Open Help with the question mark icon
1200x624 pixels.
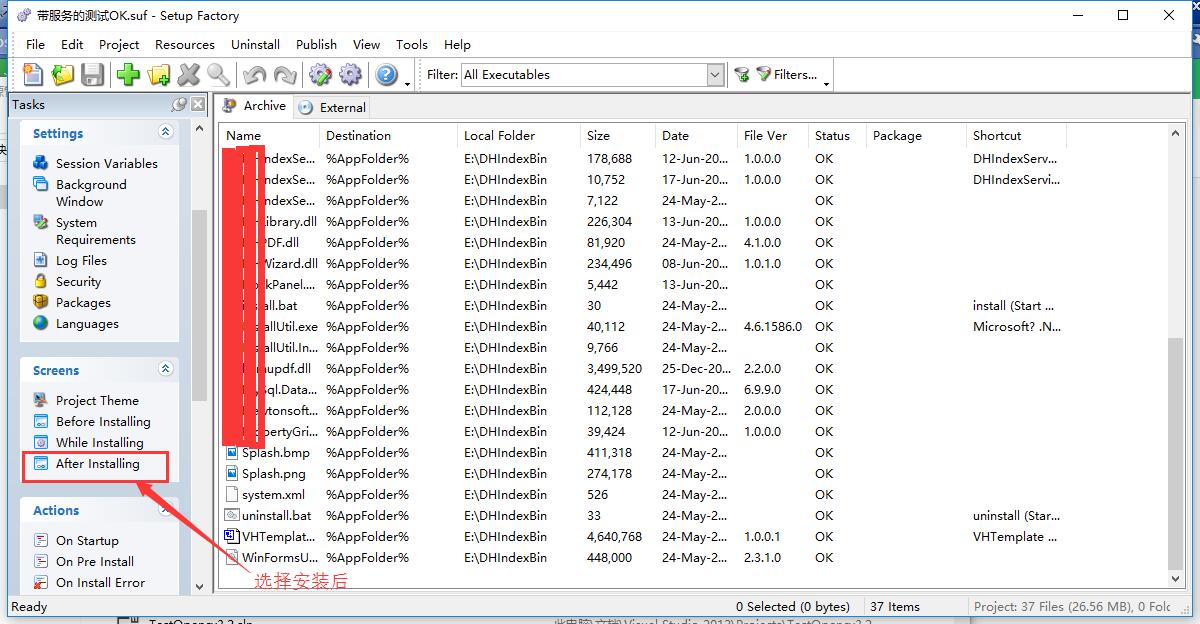click(x=386, y=75)
